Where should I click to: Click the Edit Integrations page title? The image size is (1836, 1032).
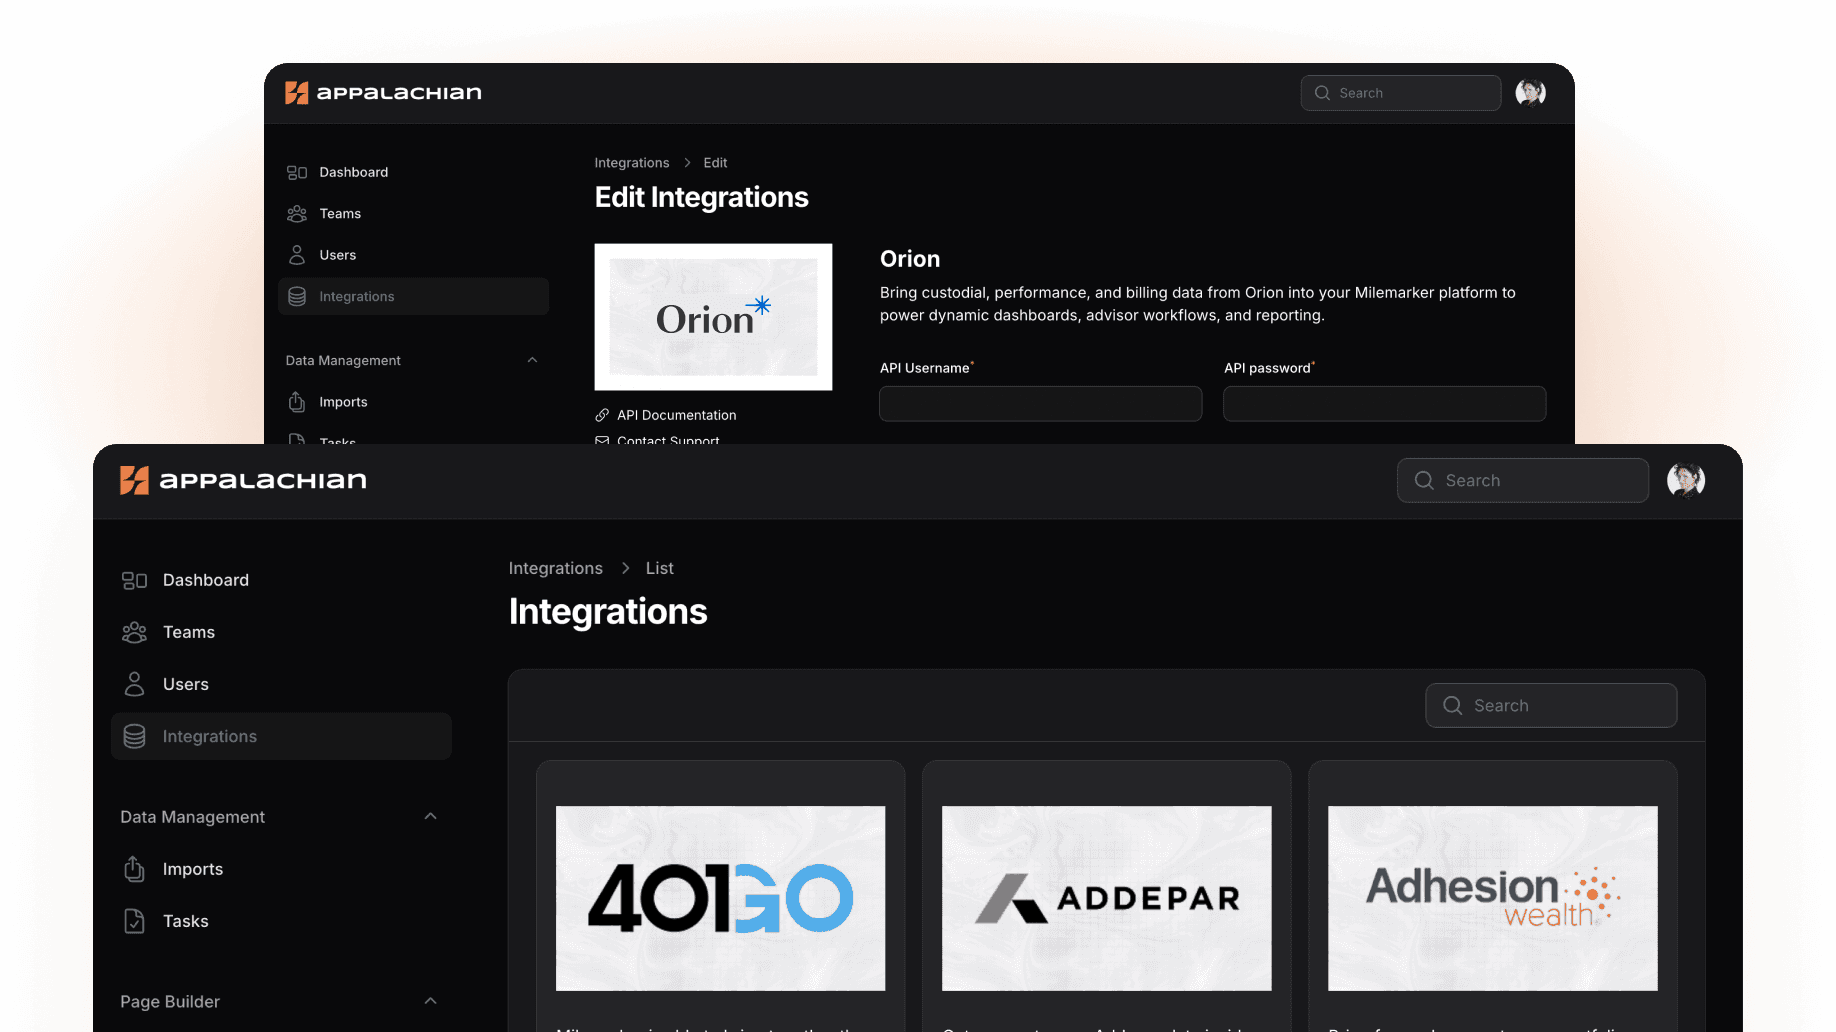point(701,197)
